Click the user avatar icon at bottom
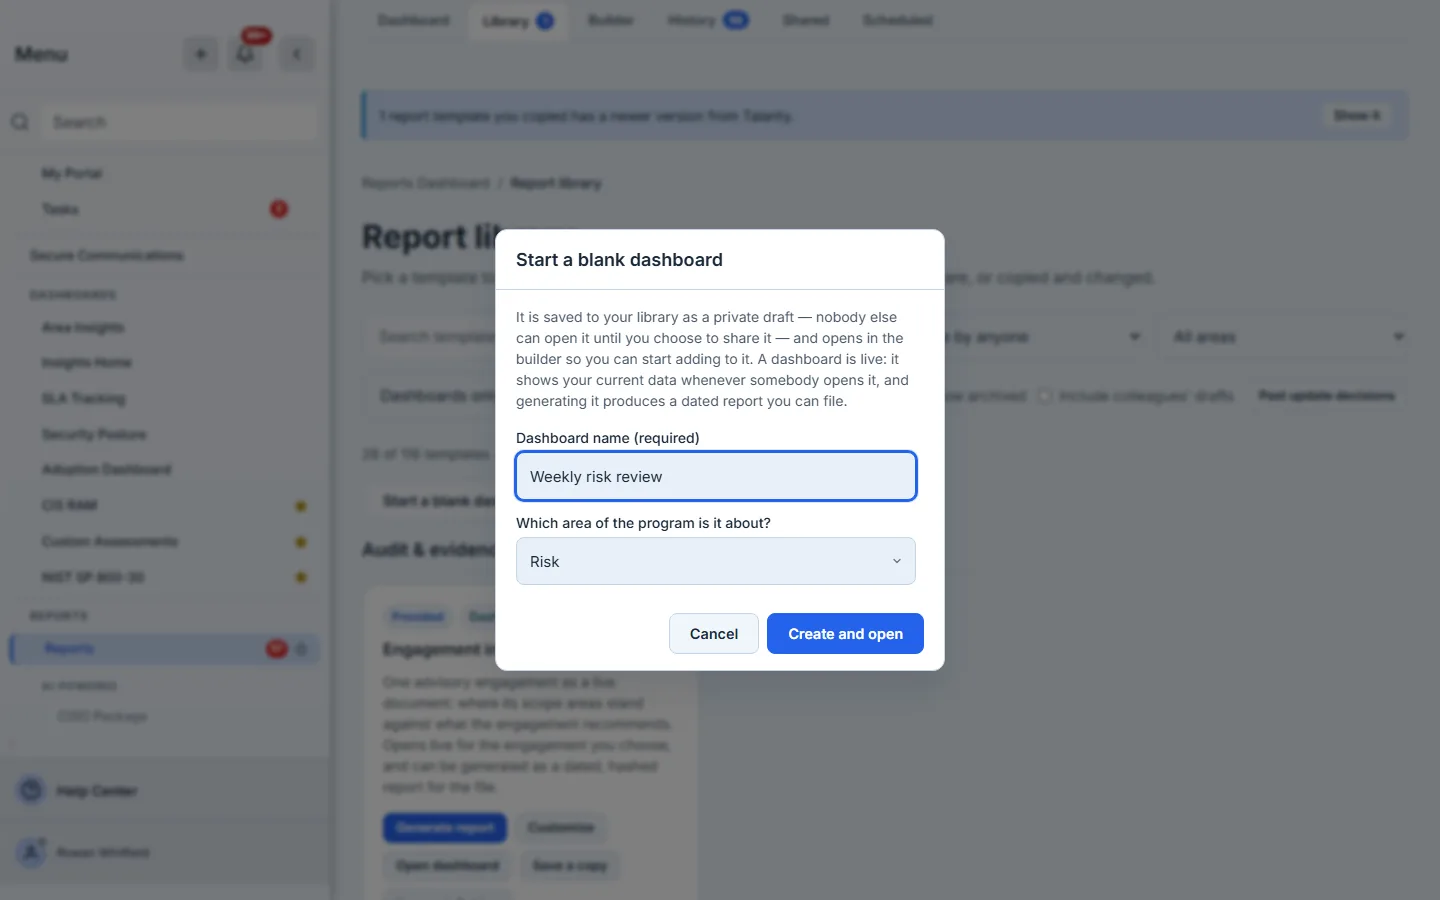Viewport: 1440px width, 900px height. click(31, 852)
